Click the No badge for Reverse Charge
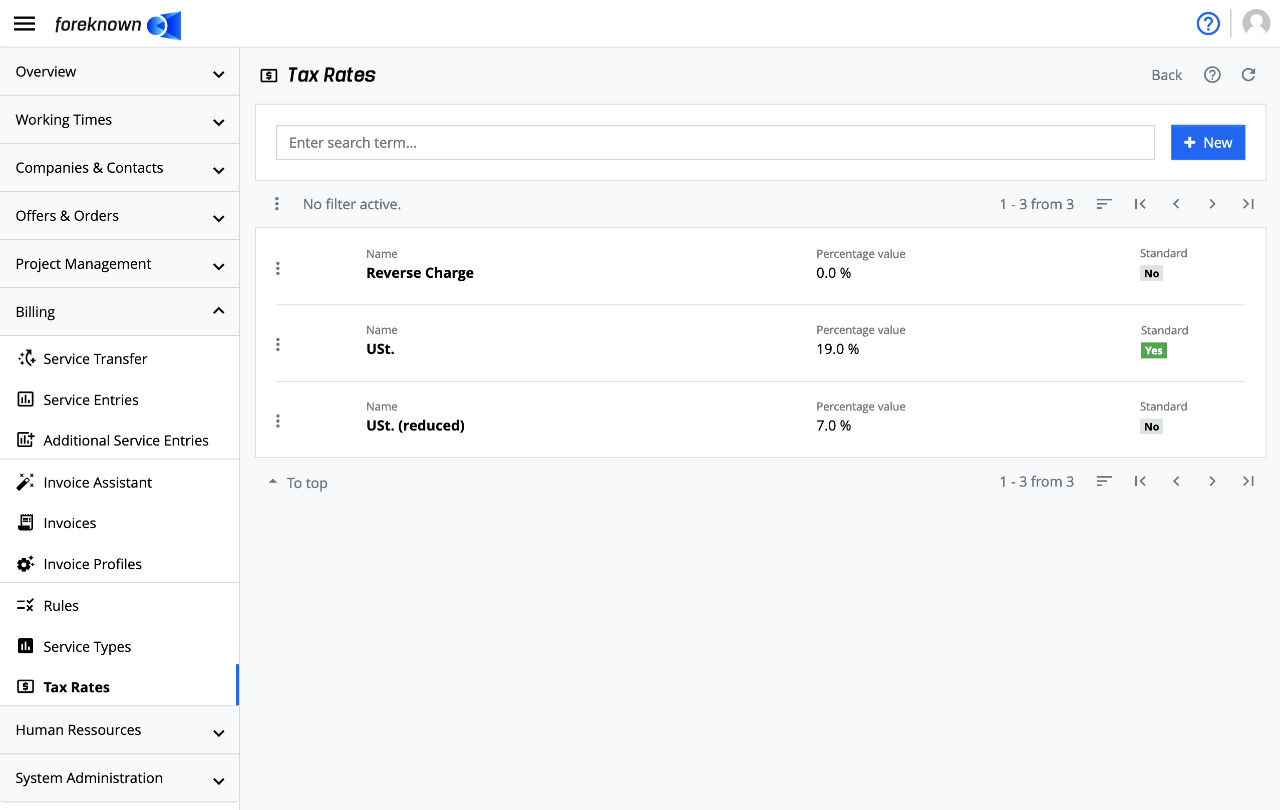The height and width of the screenshot is (810, 1280). coord(1152,273)
